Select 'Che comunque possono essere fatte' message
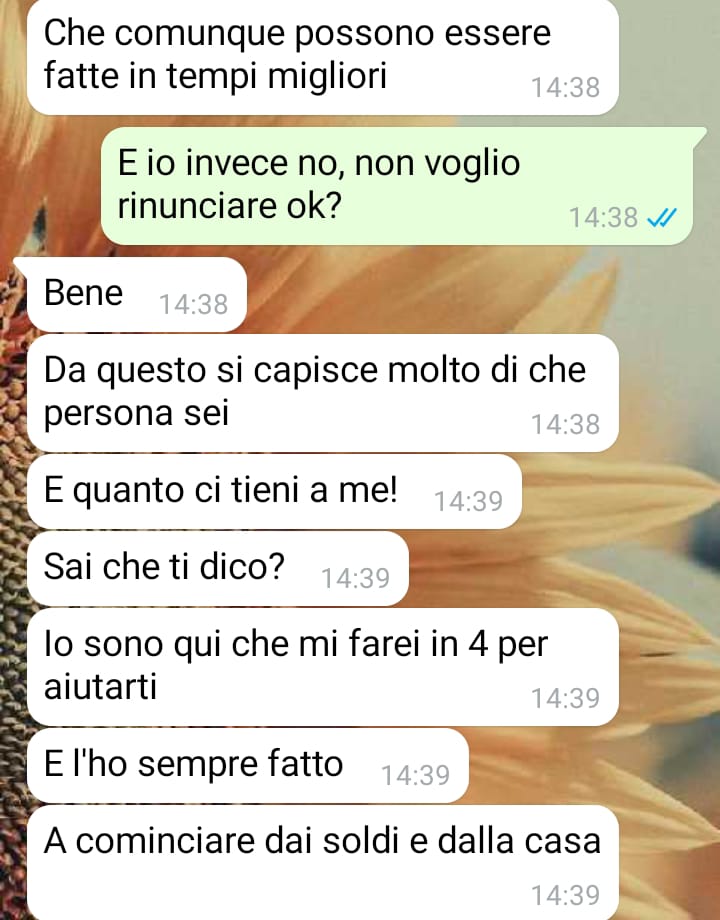This screenshot has width=720, height=920. click(x=323, y=56)
